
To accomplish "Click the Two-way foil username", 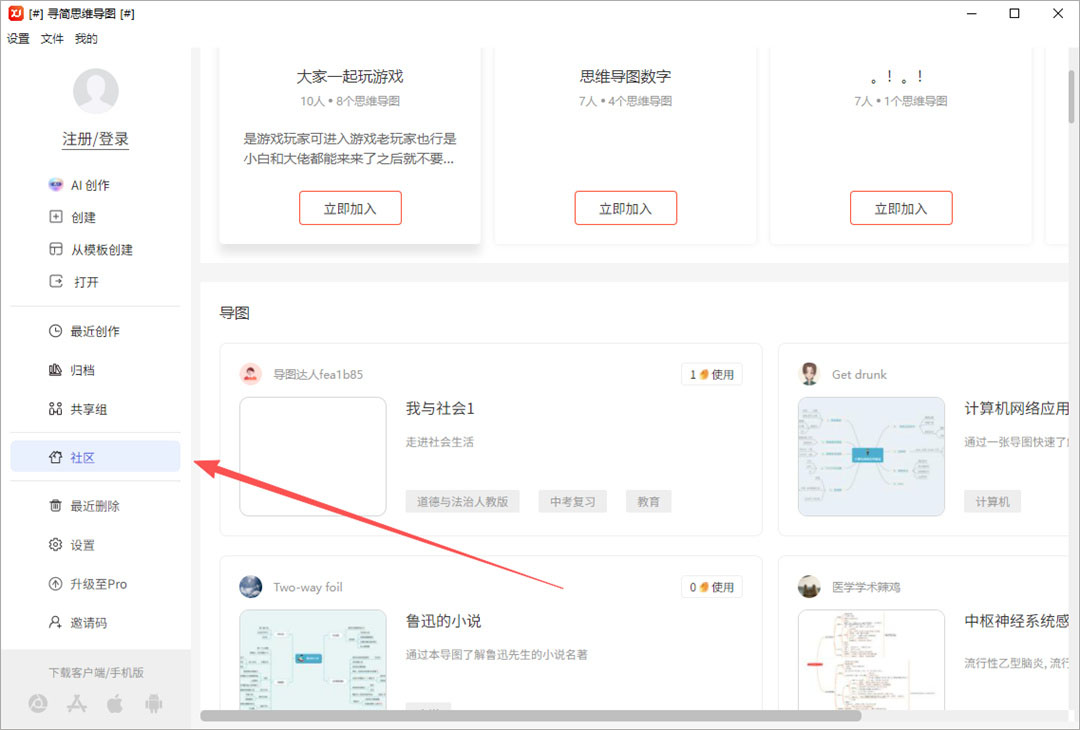I will (307, 587).
